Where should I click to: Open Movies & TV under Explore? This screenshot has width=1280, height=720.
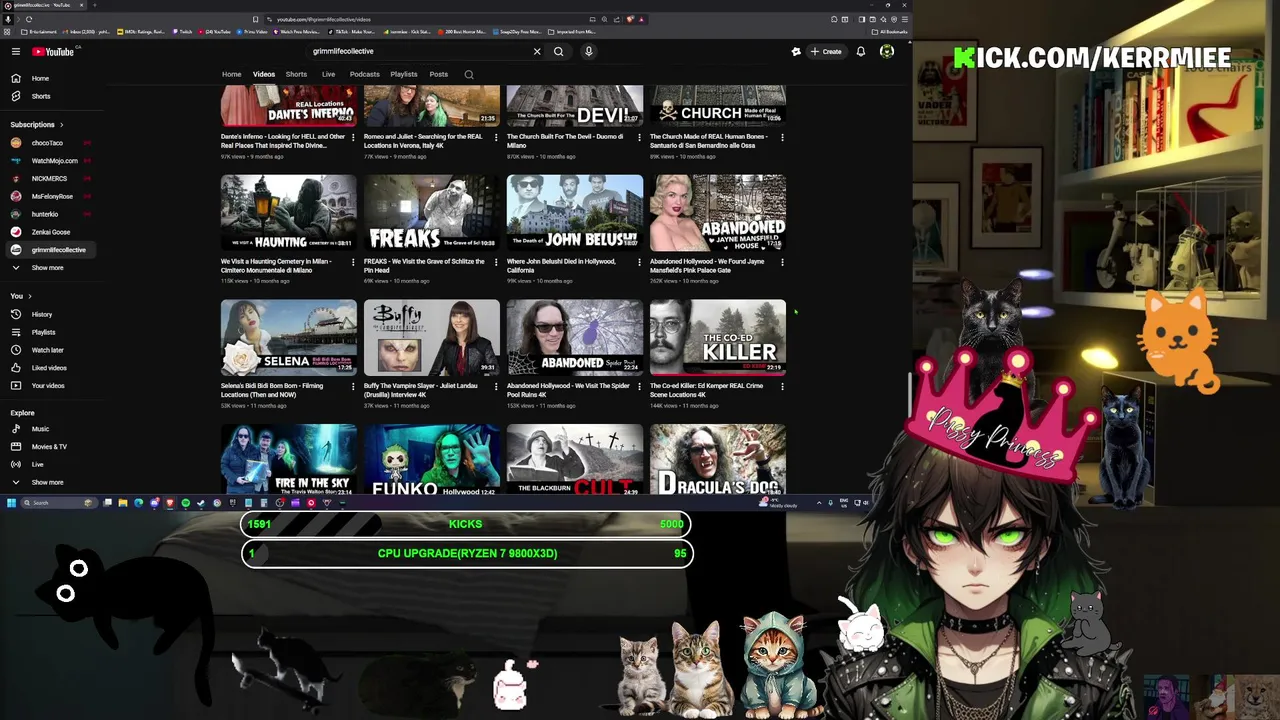click(52, 447)
